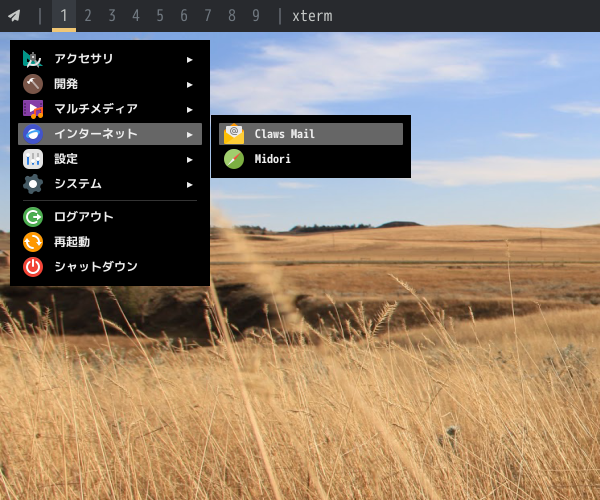The width and height of the screenshot is (600, 500).
Task: Click the Midori green compass icon
Action: (234, 159)
